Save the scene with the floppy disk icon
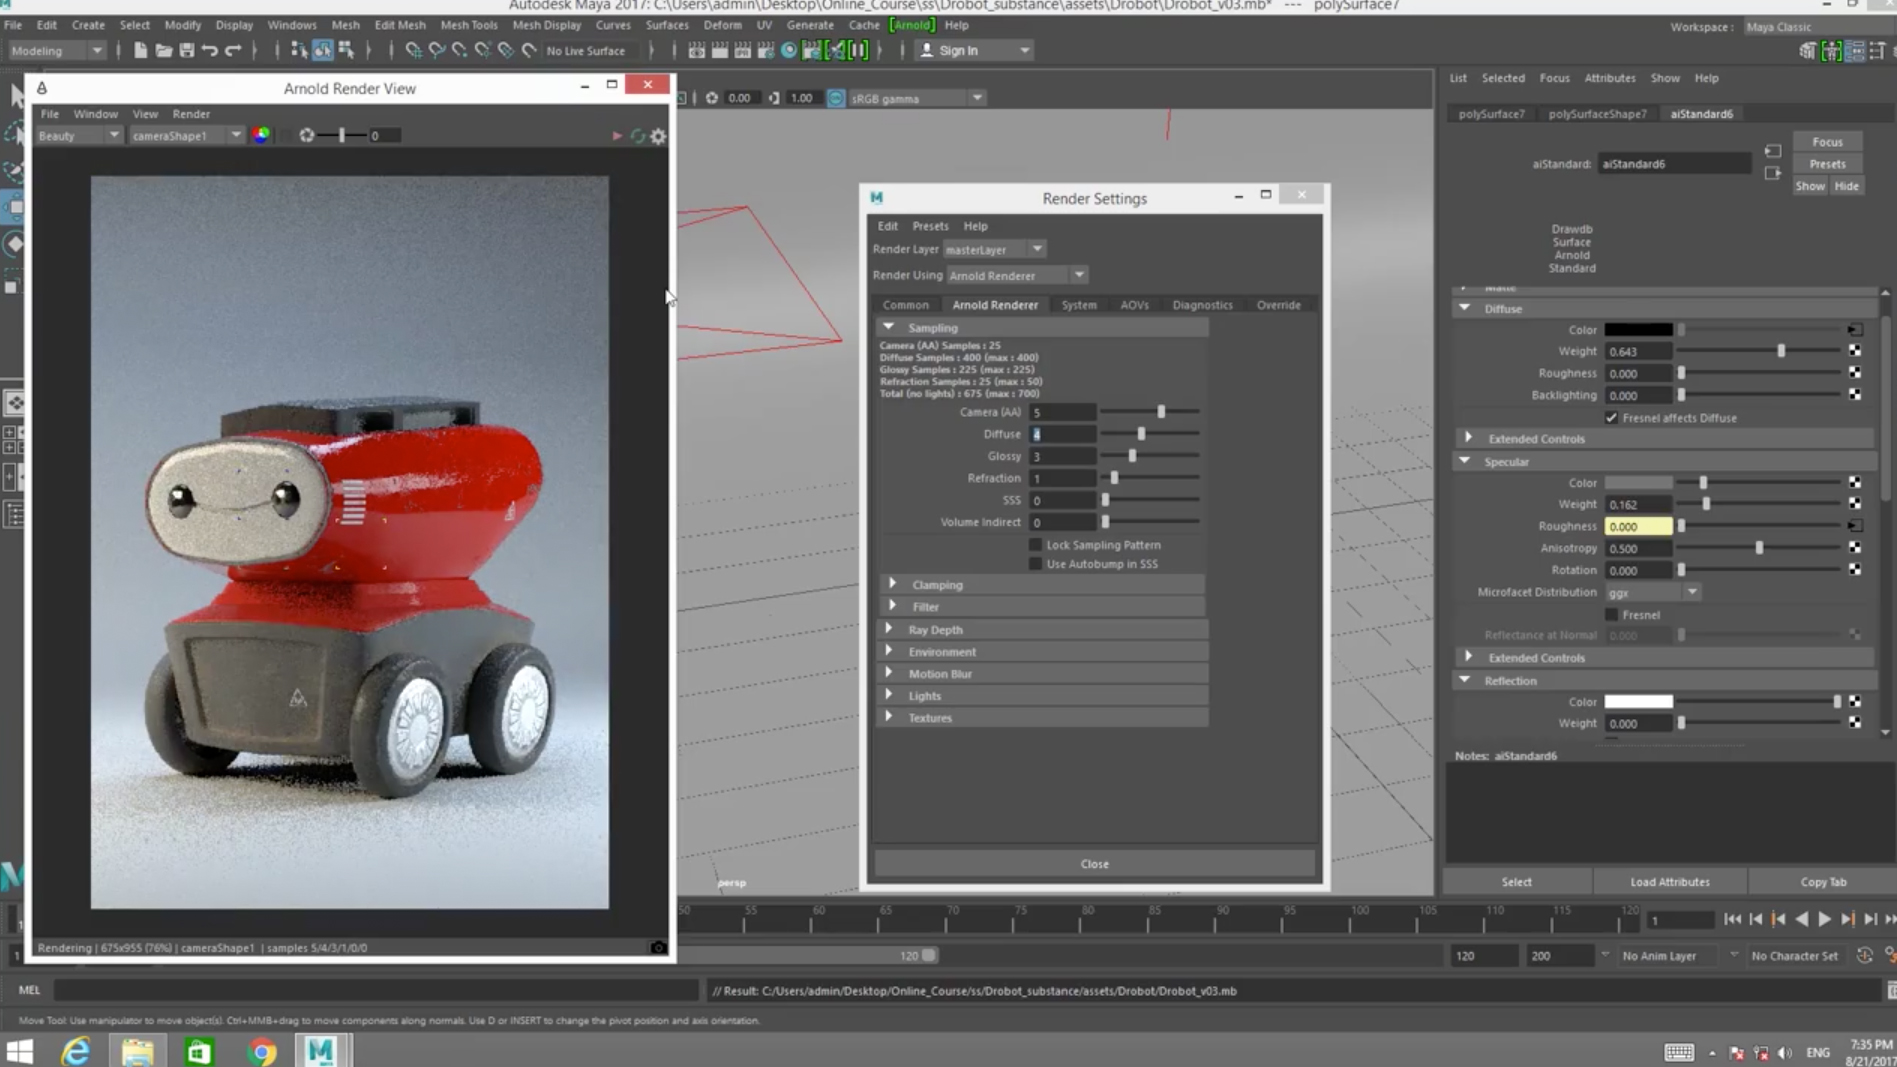 186,50
